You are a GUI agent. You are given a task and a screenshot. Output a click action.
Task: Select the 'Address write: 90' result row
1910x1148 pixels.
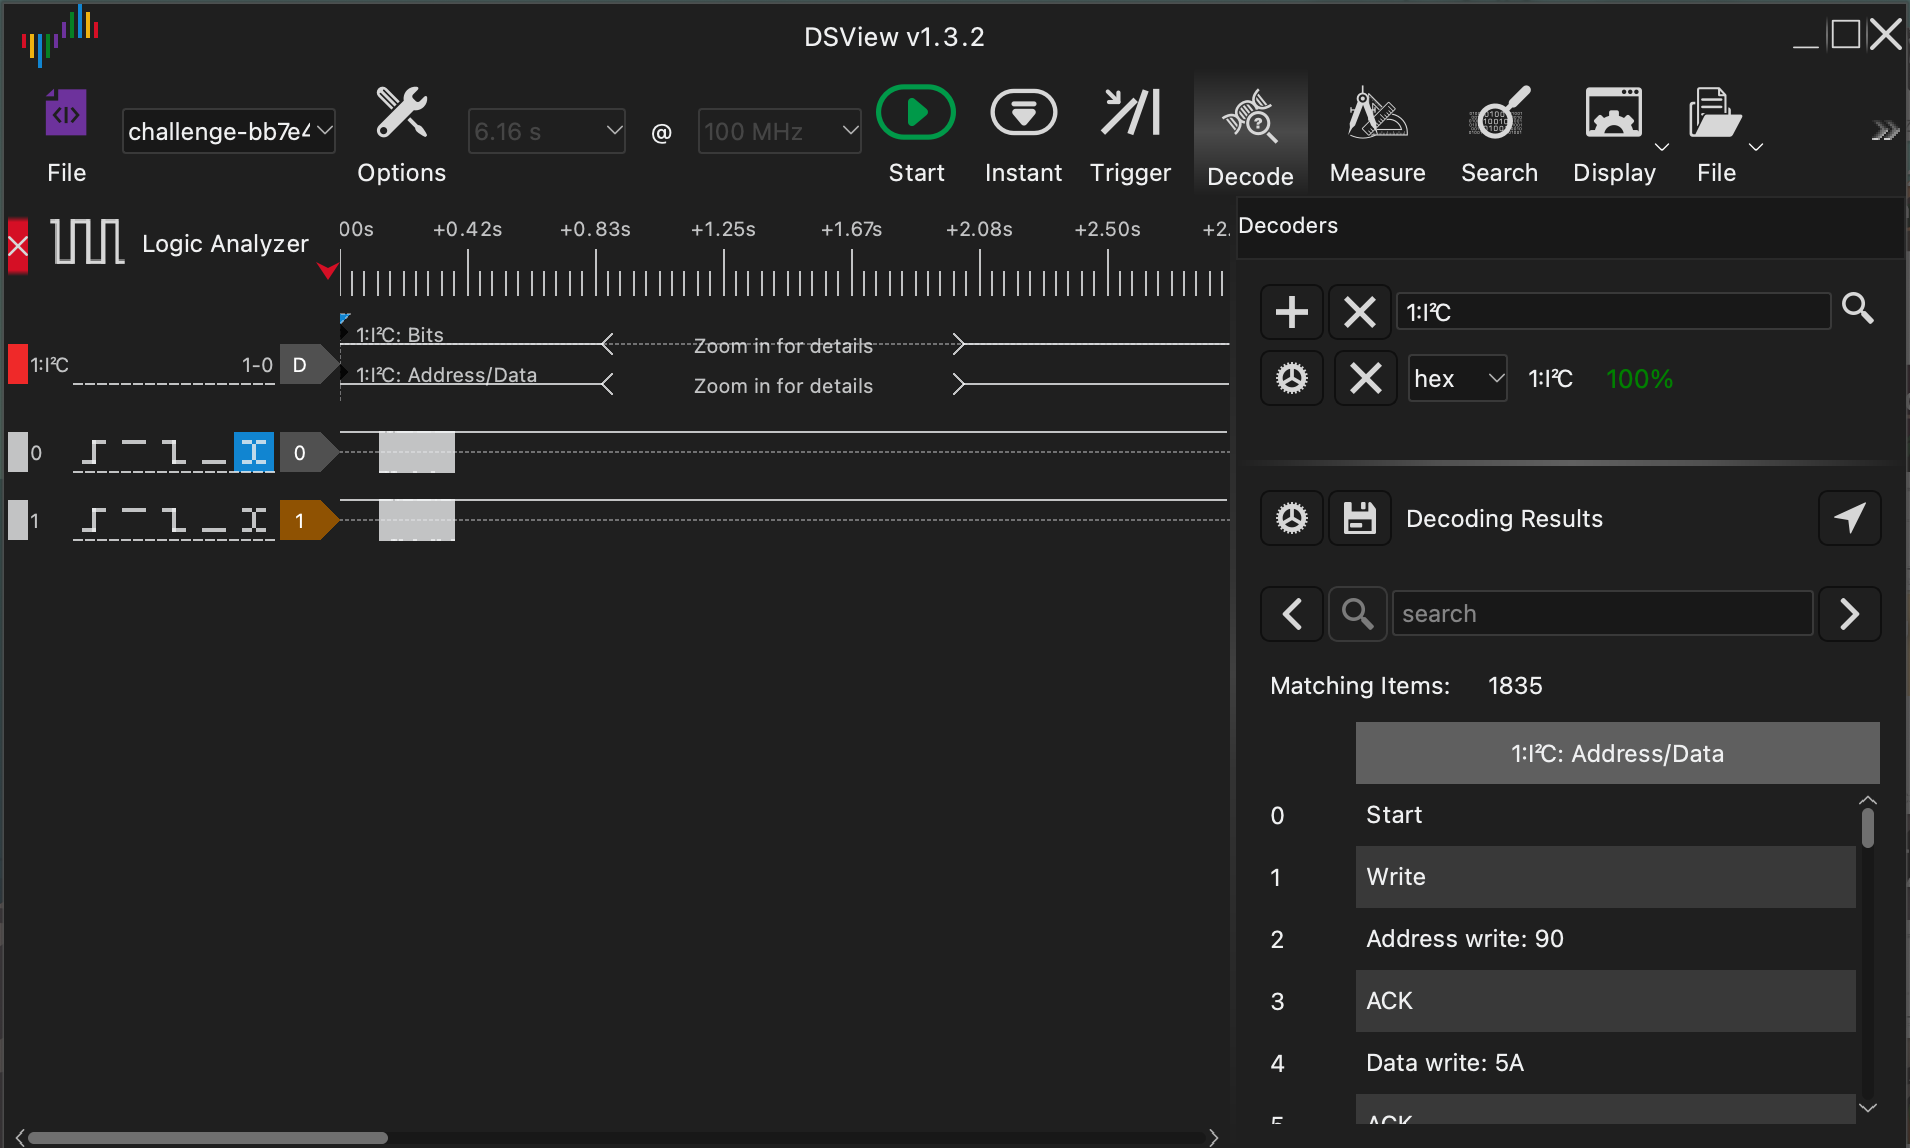click(x=1605, y=938)
